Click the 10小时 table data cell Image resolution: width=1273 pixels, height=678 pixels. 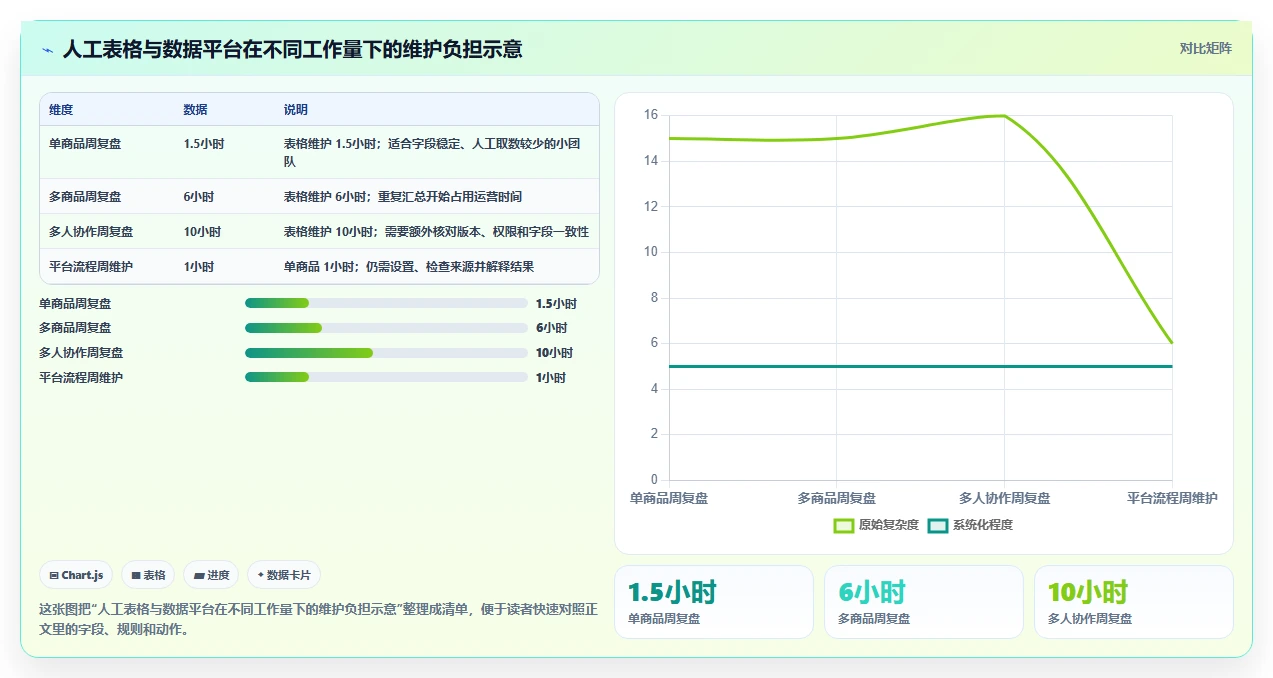(x=202, y=232)
